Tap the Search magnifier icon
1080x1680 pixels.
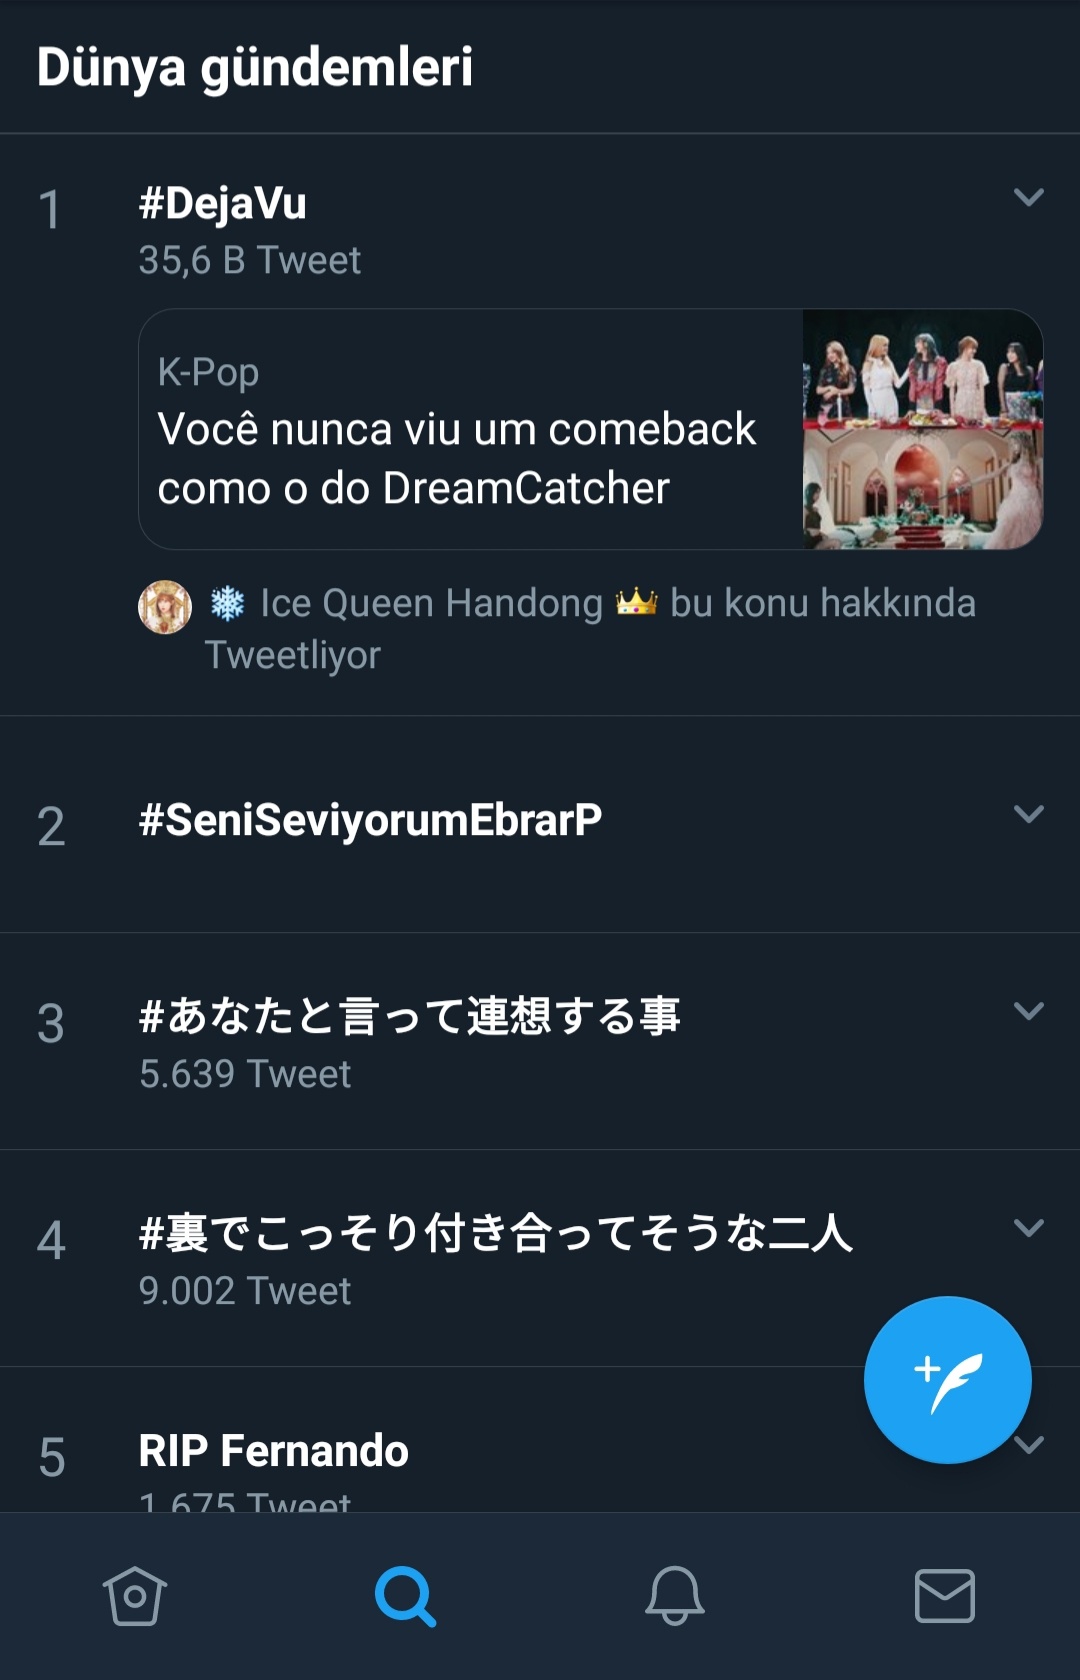point(405,1596)
